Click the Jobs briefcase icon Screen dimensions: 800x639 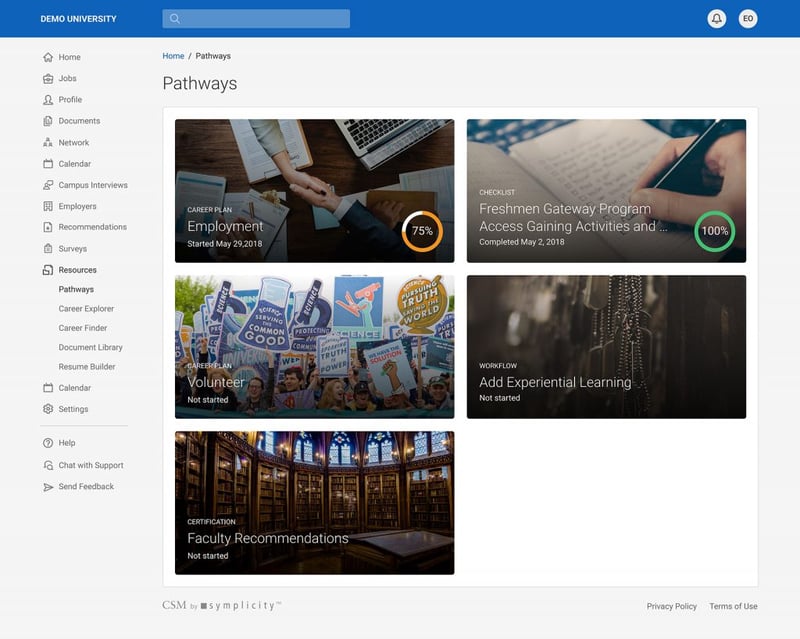[x=48, y=78]
